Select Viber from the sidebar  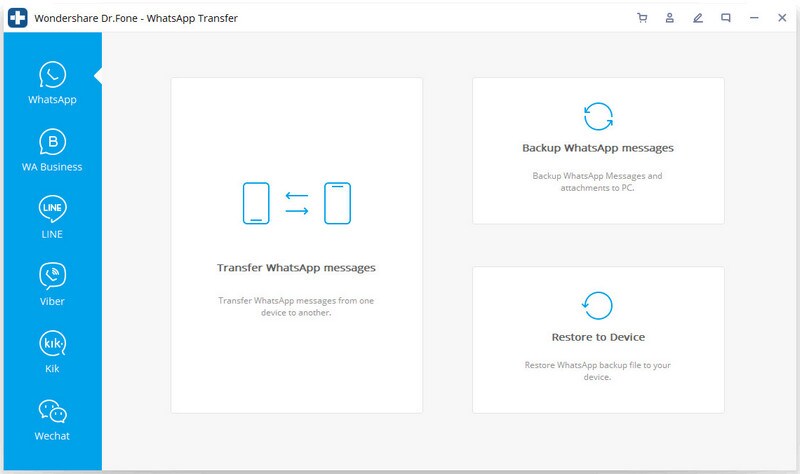pos(52,285)
